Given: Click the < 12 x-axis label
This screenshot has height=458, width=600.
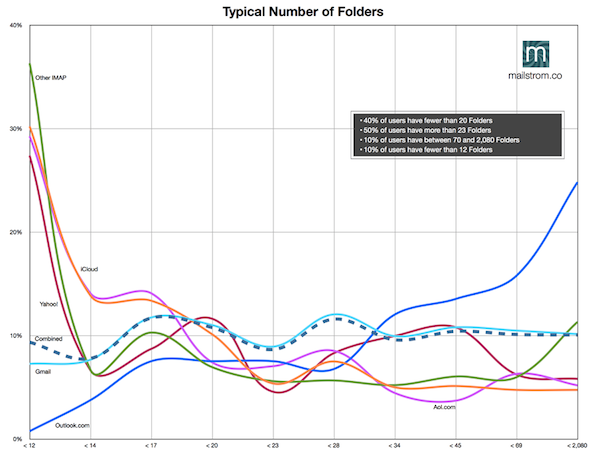Looking at the screenshot, I should (32, 443).
